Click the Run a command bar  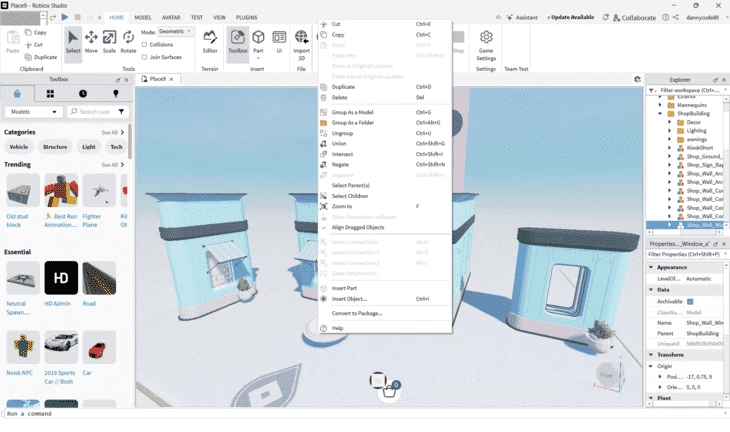pyautogui.click(x=363, y=413)
